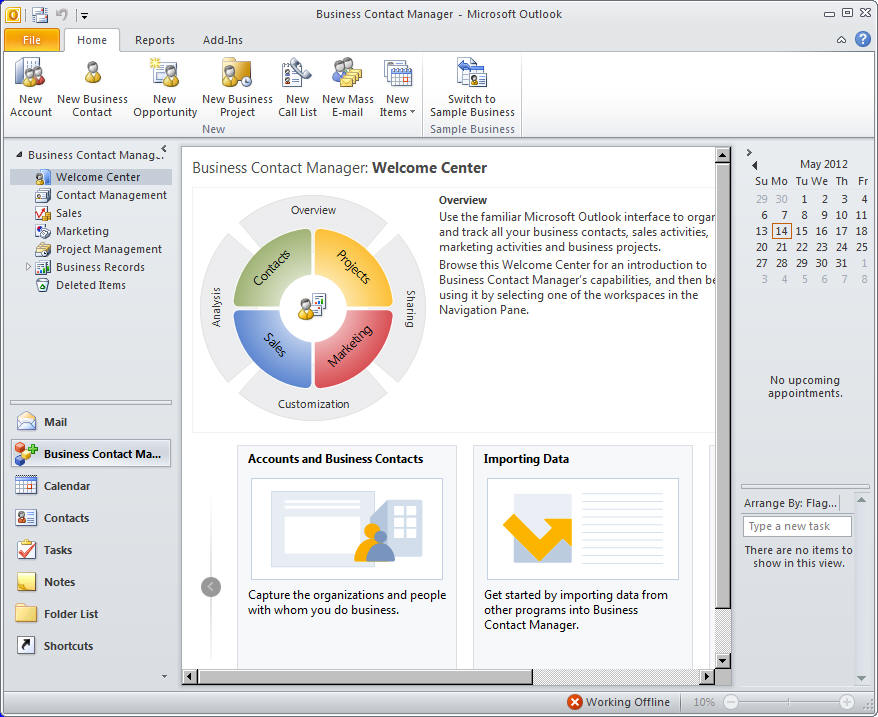
Task: Open Accounts and Business Contacts thumbnail
Action: click(347, 529)
